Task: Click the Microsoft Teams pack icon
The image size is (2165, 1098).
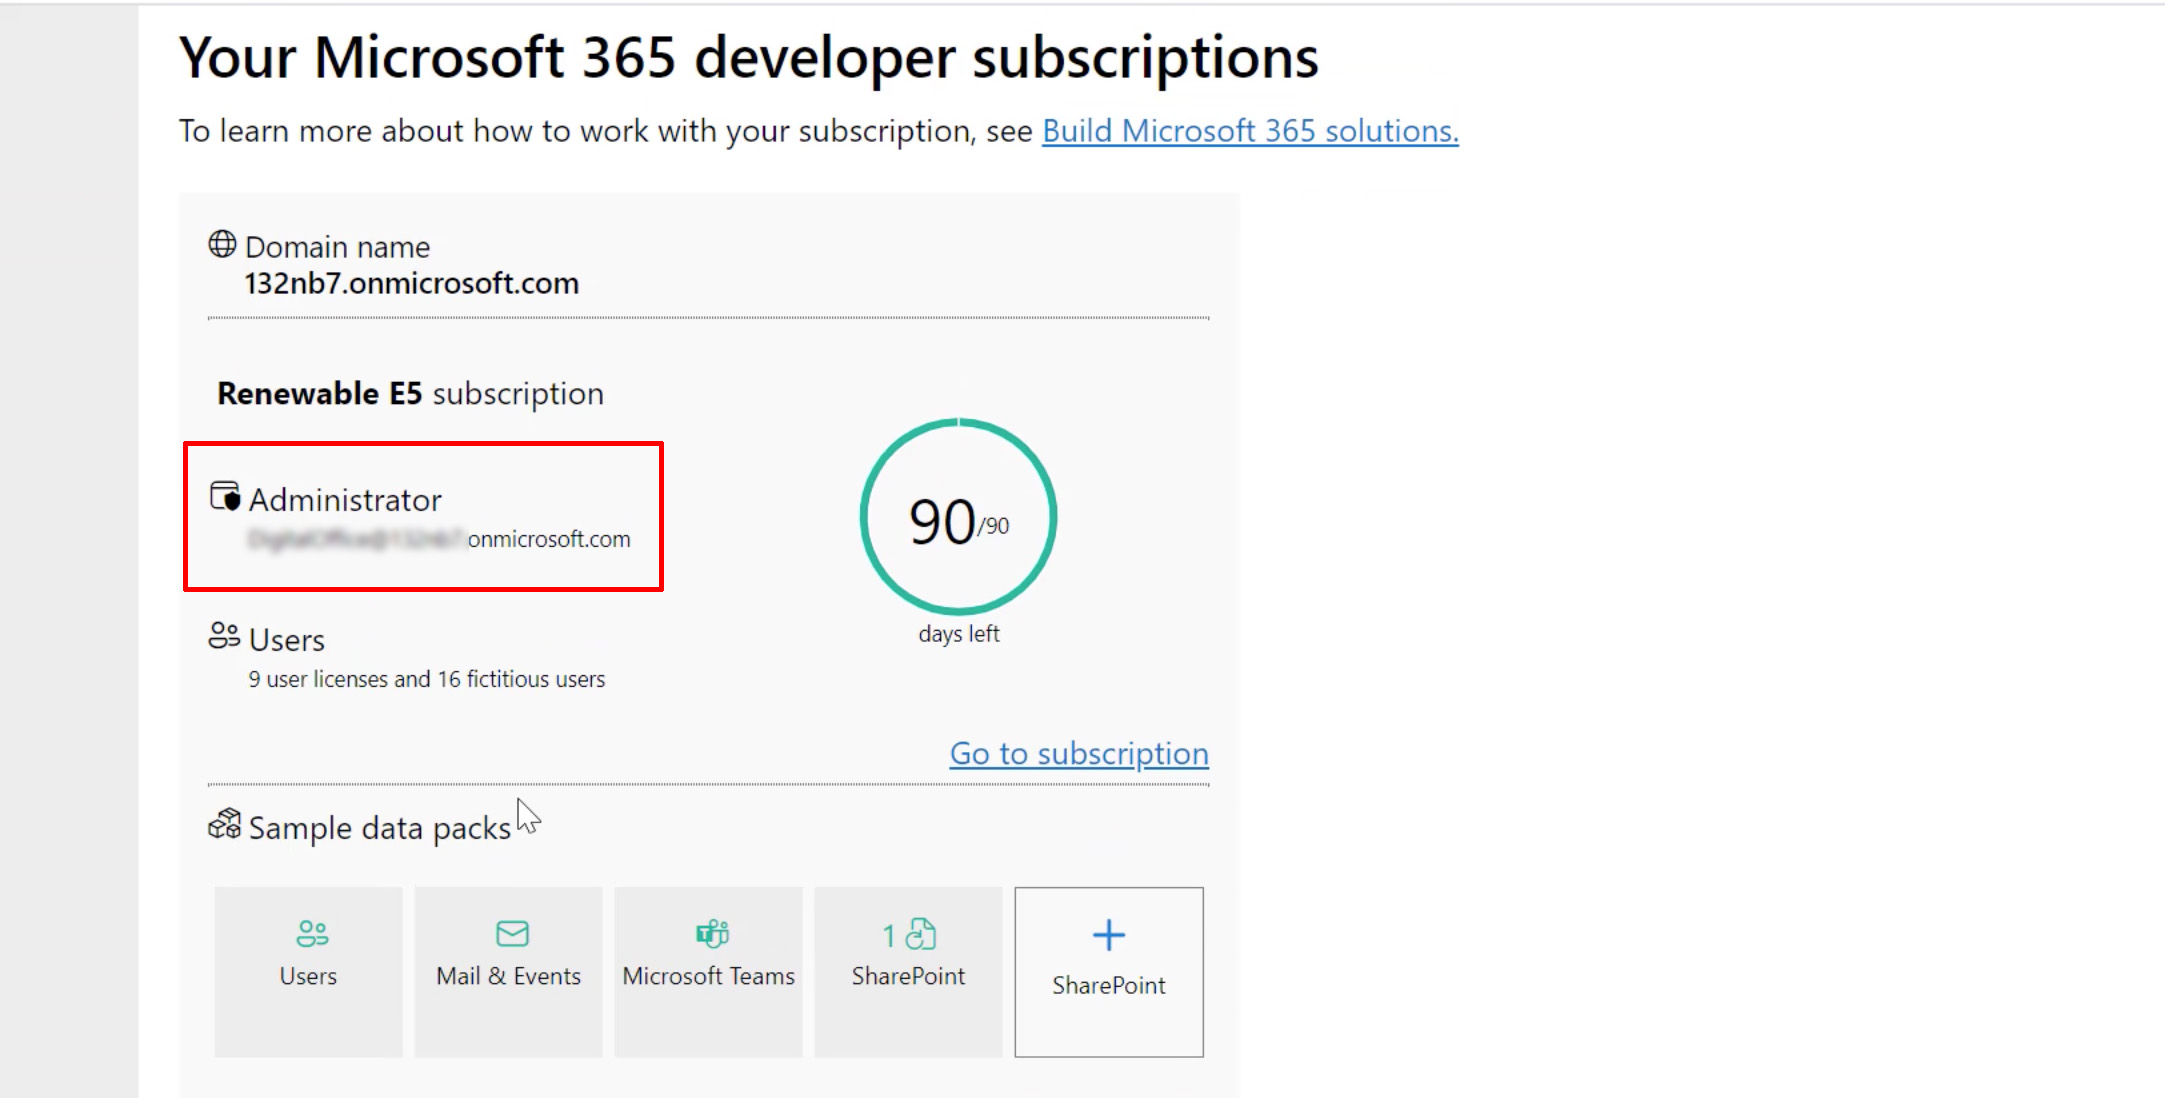Action: (x=712, y=934)
